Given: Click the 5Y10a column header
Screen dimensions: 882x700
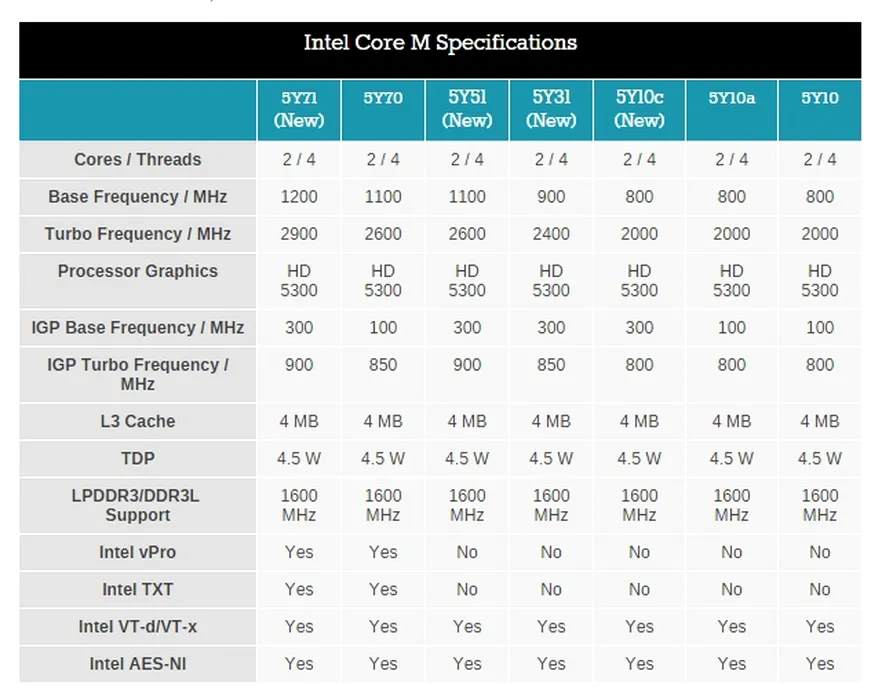Looking at the screenshot, I should point(731,98).
